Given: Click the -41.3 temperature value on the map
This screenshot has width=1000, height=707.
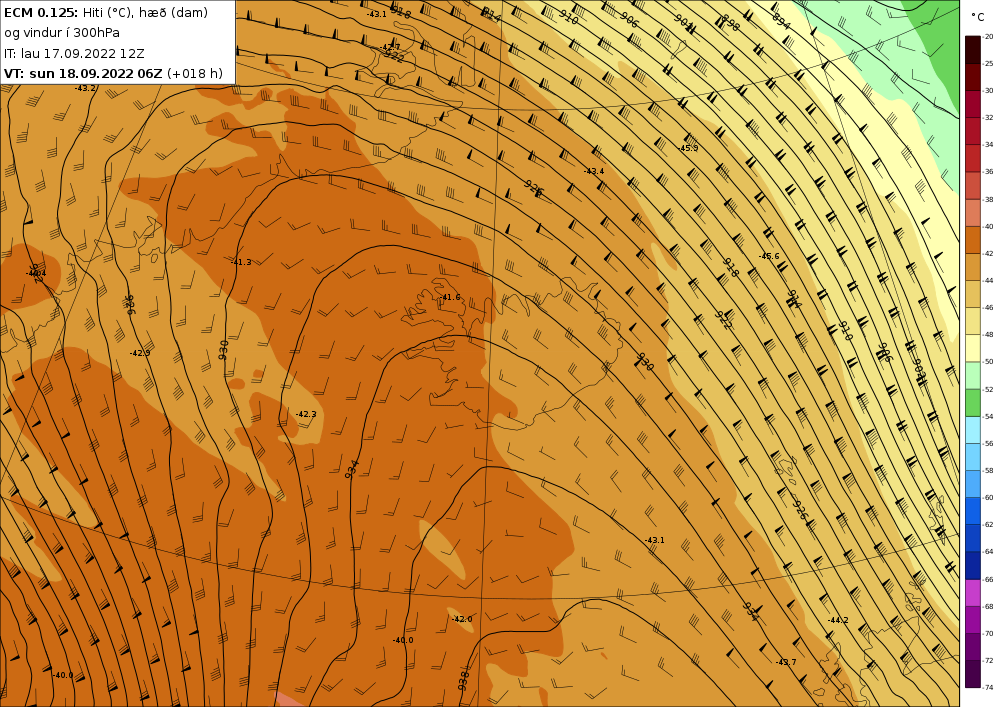Looking at the screenshot, I should (x=241, y=262).
